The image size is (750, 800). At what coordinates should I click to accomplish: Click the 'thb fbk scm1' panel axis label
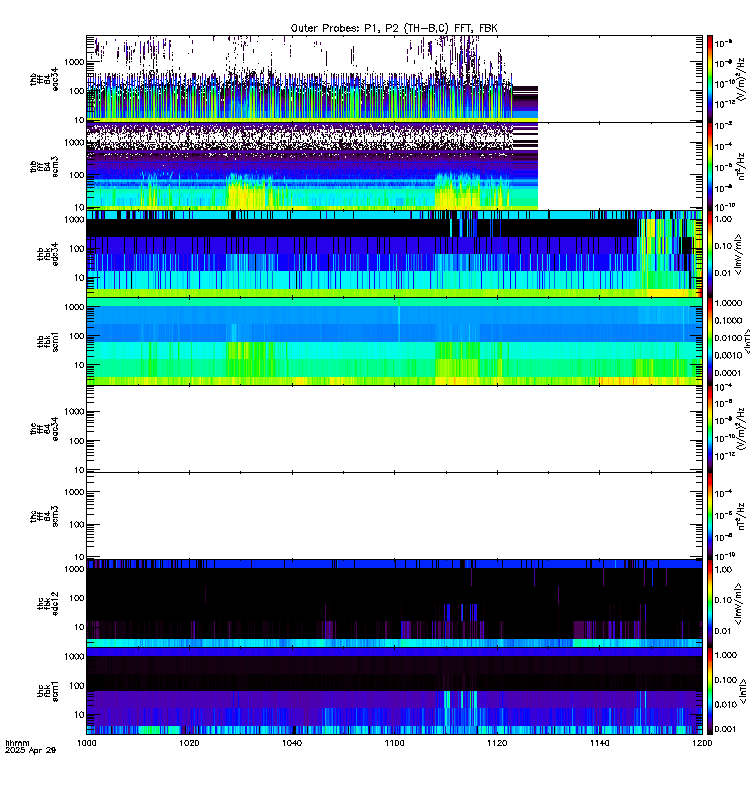pos(48,342)
